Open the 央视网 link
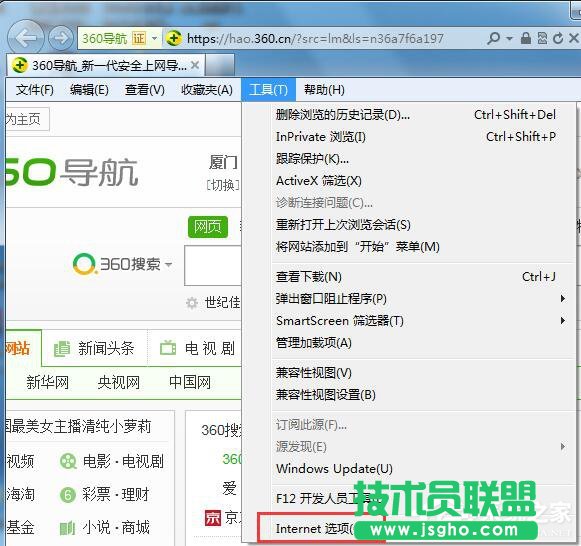 click(x=119, y=382)
